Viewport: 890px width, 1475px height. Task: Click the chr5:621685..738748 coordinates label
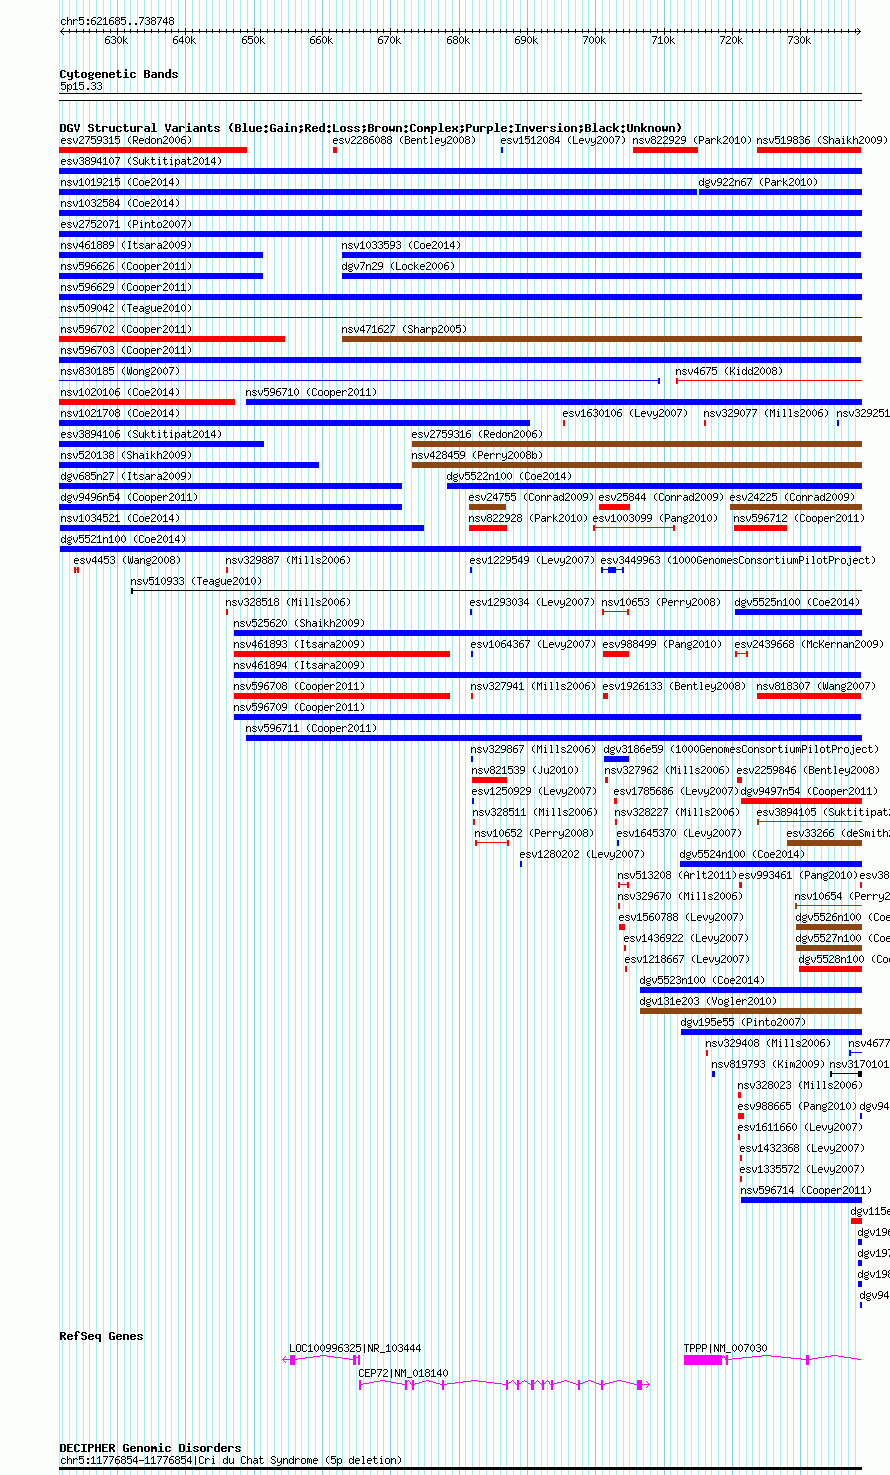click(x=117, y=21)
